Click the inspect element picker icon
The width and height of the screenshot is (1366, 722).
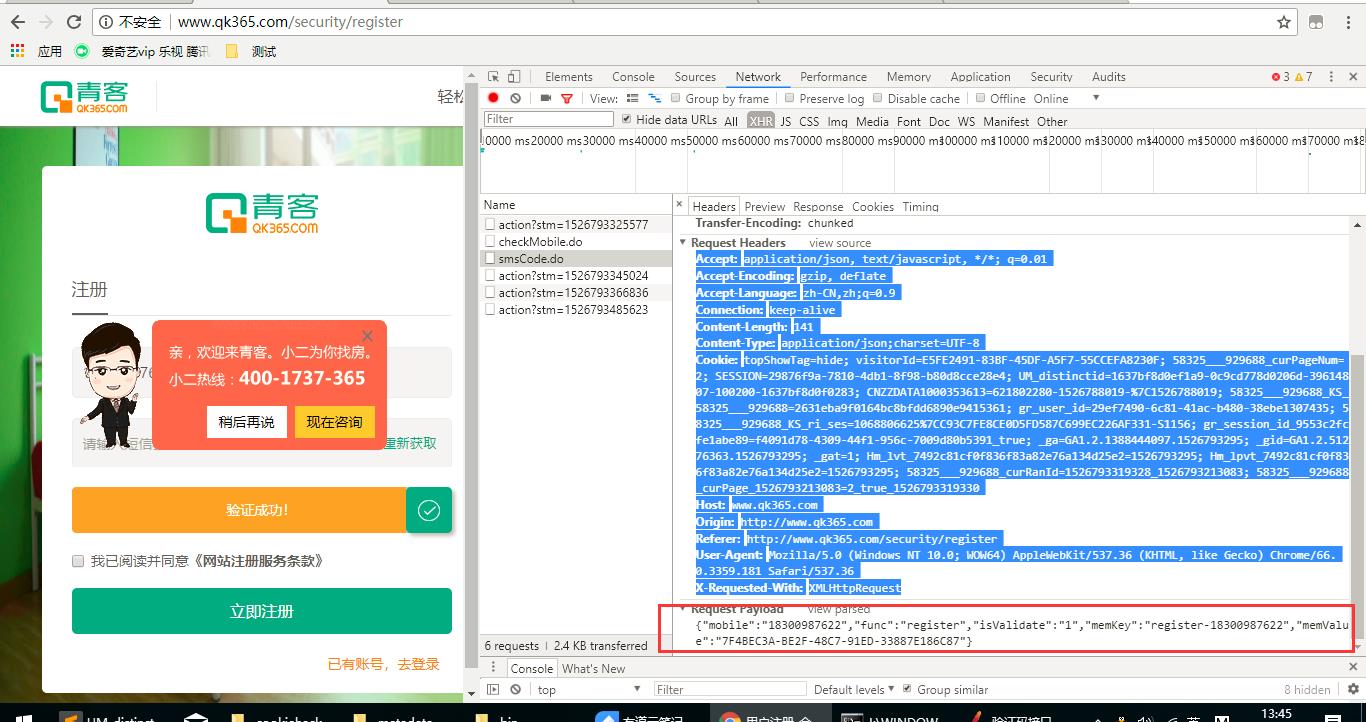pyautogui.click(x=493, y=77)
